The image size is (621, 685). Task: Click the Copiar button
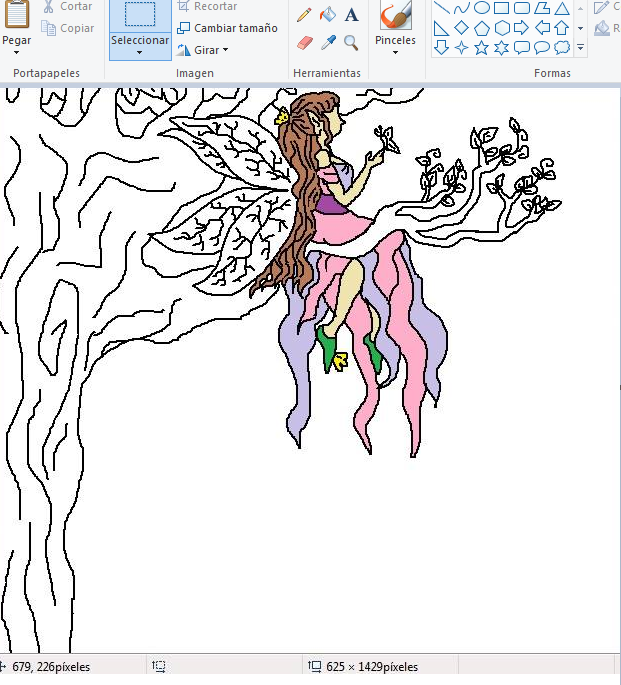[x=68, y=28]
